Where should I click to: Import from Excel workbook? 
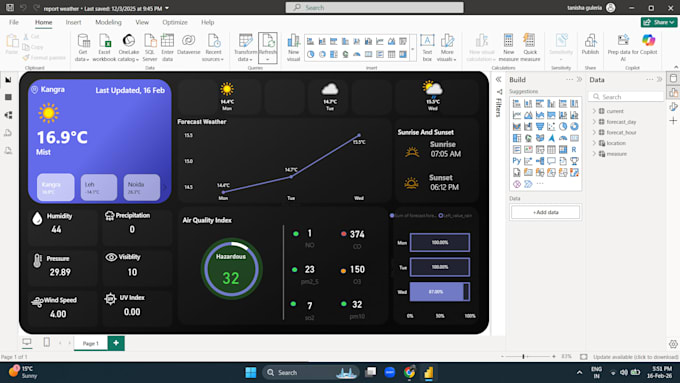point(105,48)
